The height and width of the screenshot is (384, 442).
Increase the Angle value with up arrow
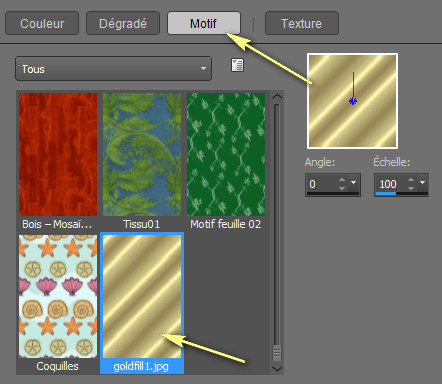[342, 180]
